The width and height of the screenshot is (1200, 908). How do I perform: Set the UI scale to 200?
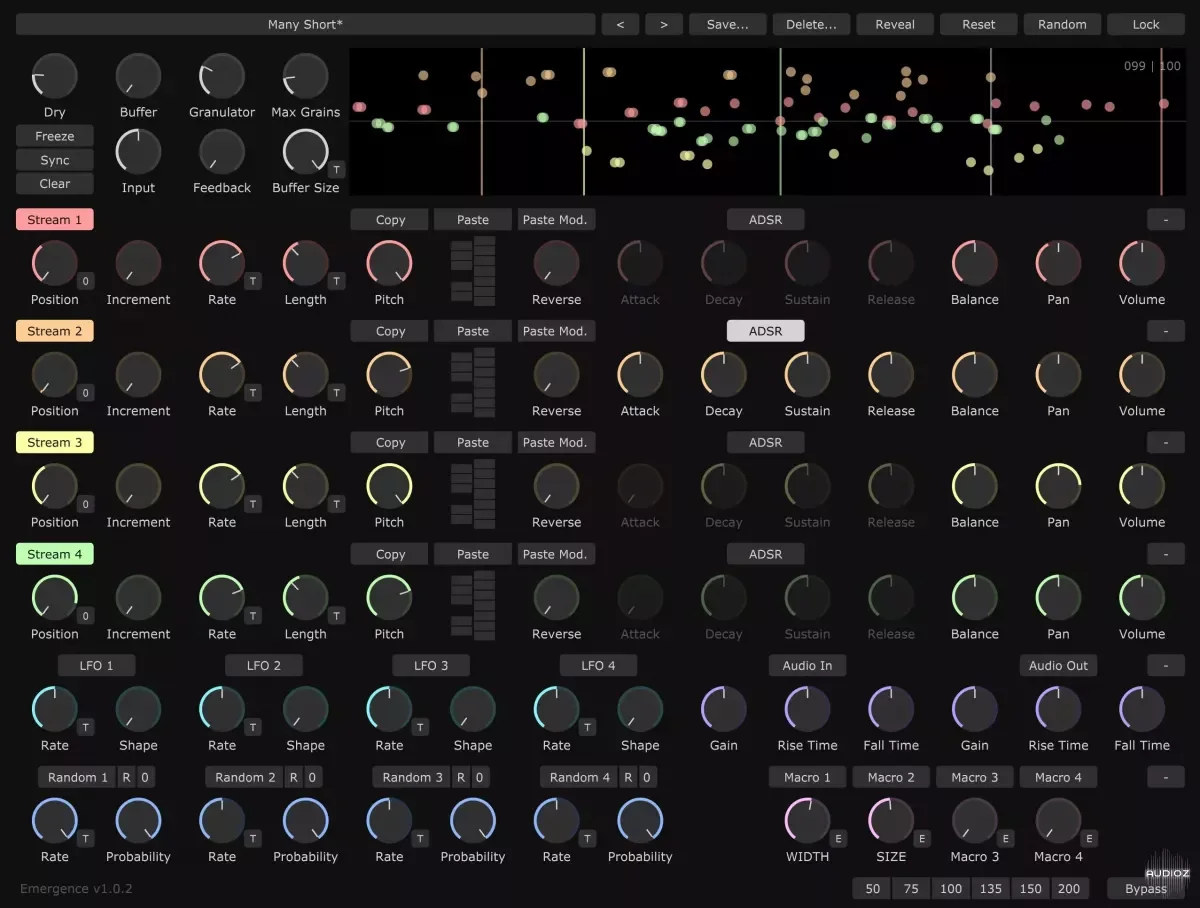(1069, 888)
